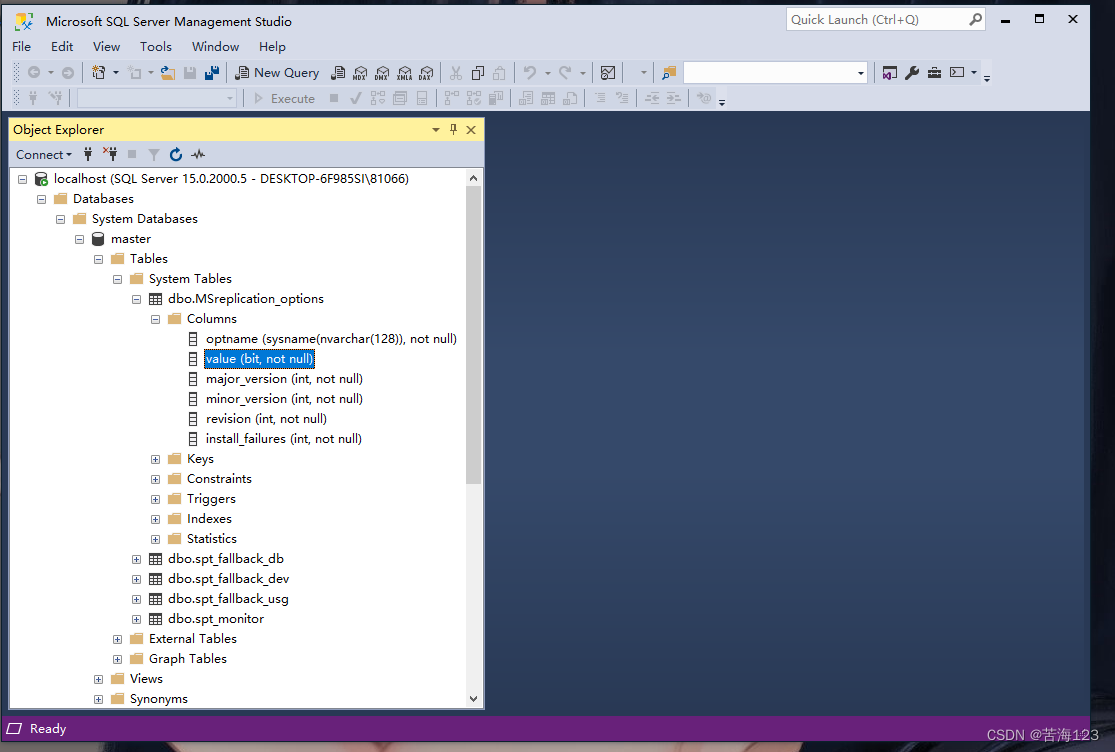Viewport: 1115px width, 752px height.
Task: Open the find combo box dropdown
Action: [x=860, y=72]
